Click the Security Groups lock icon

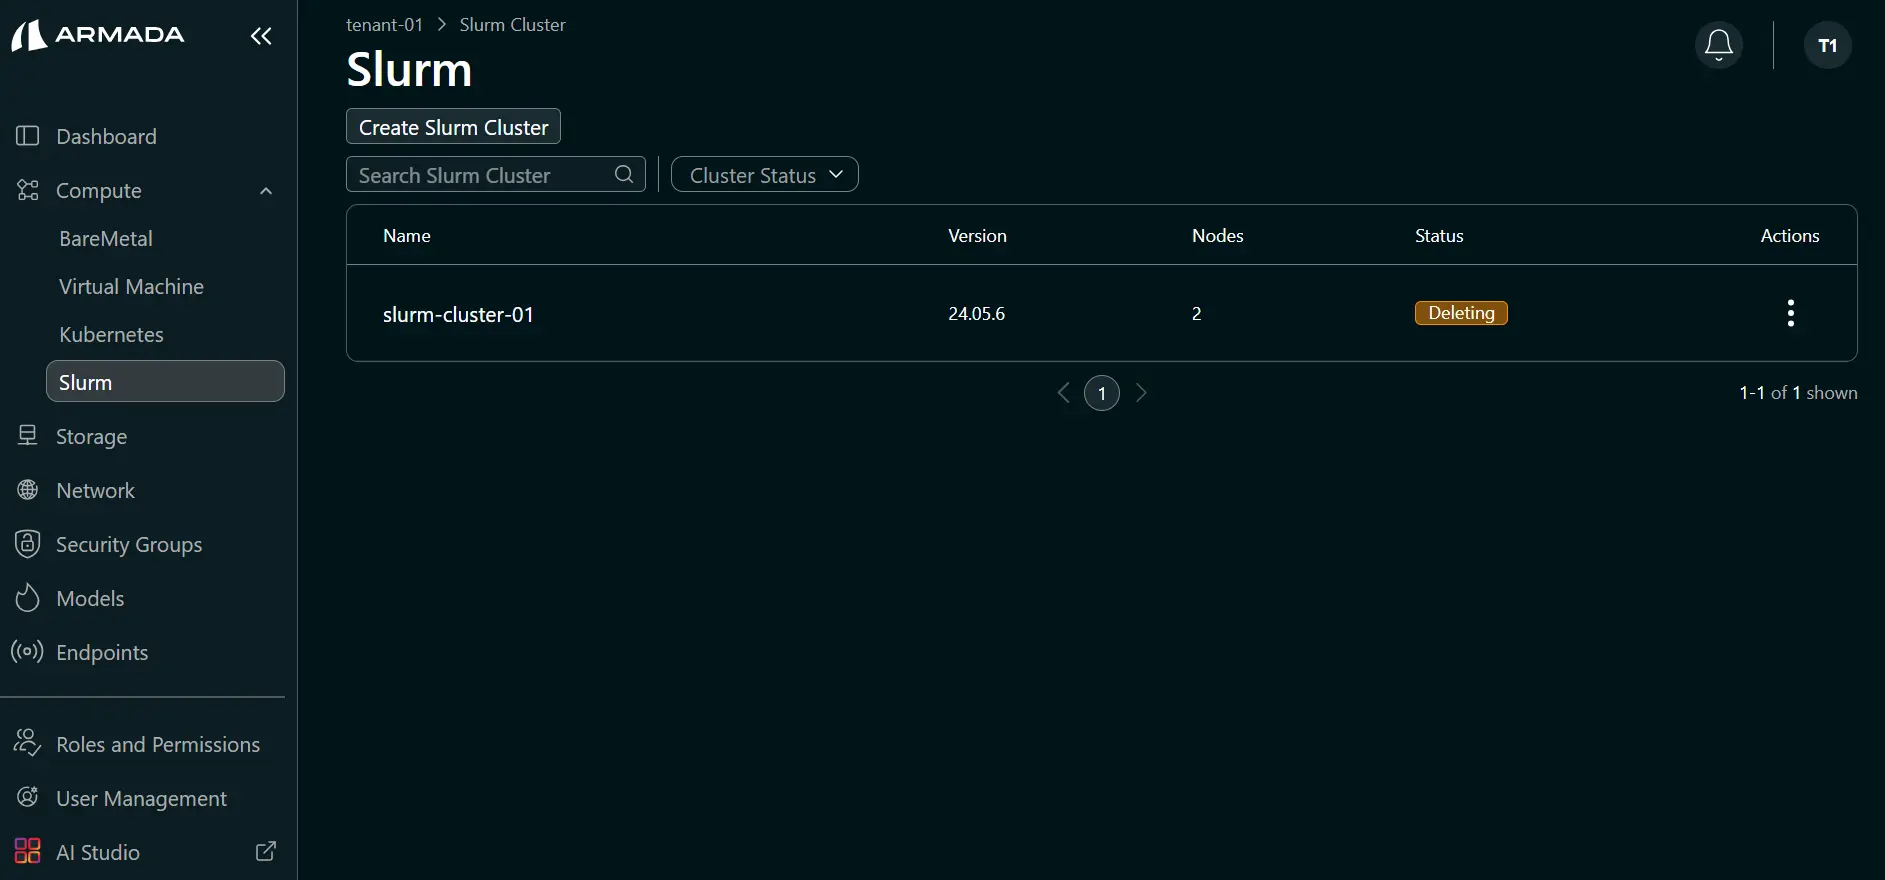(x=28, y=544)
